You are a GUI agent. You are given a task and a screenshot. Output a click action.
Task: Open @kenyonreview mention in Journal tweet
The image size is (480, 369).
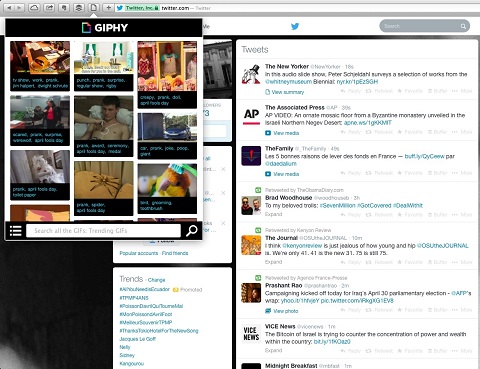point(302,246)
